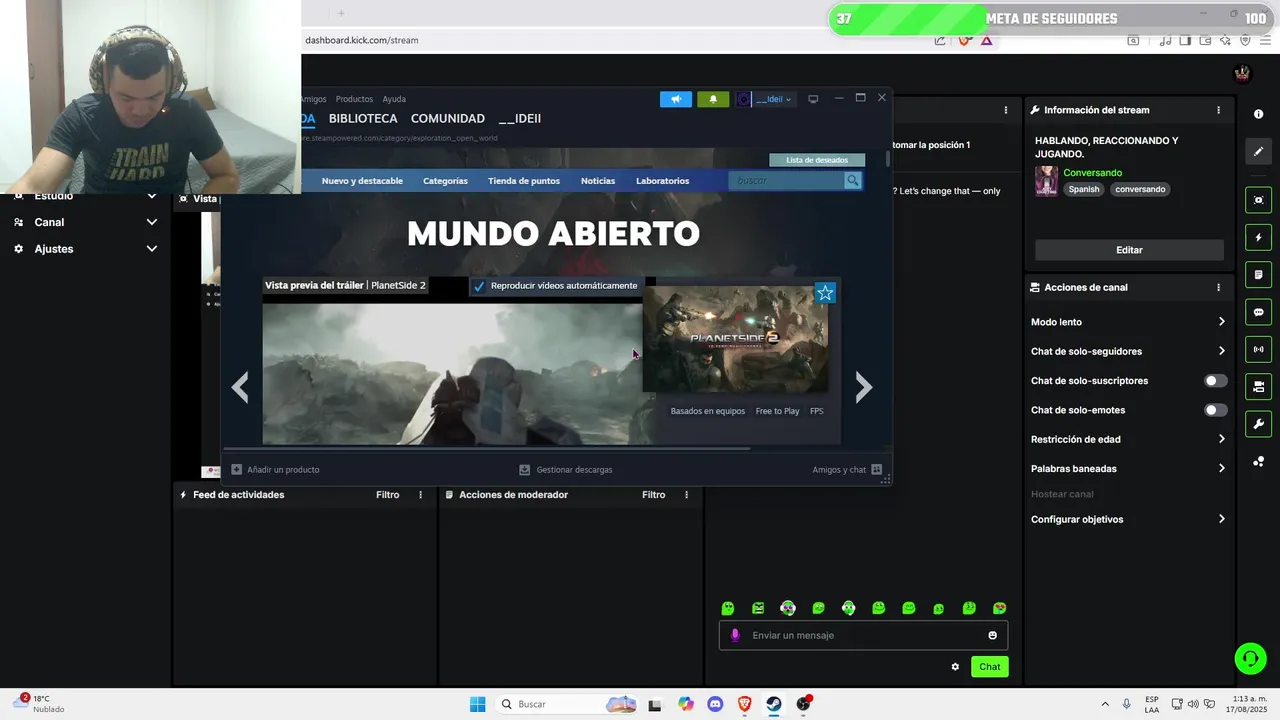Expand the Canal sidebar section

(85, 222)
